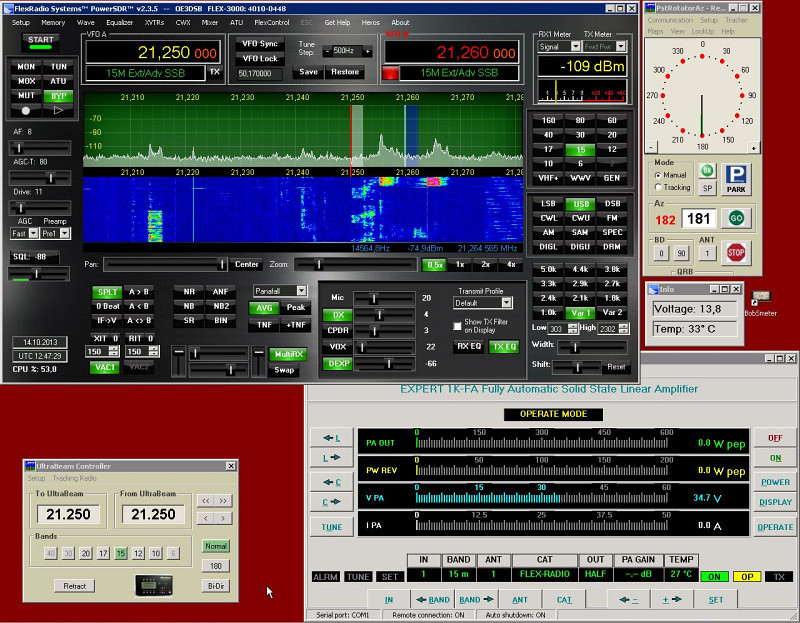Click the UltraBeam controller device image

coord(154,585)
